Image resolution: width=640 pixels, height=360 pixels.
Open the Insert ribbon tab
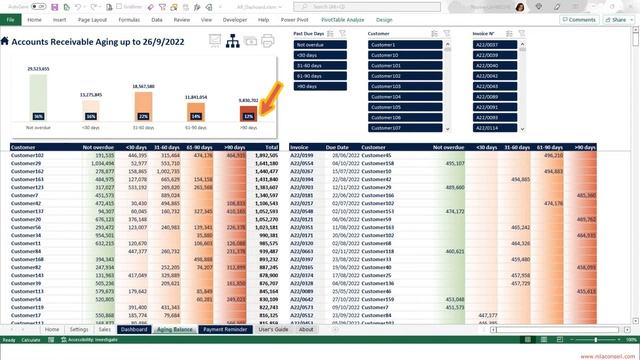point(59,20)
